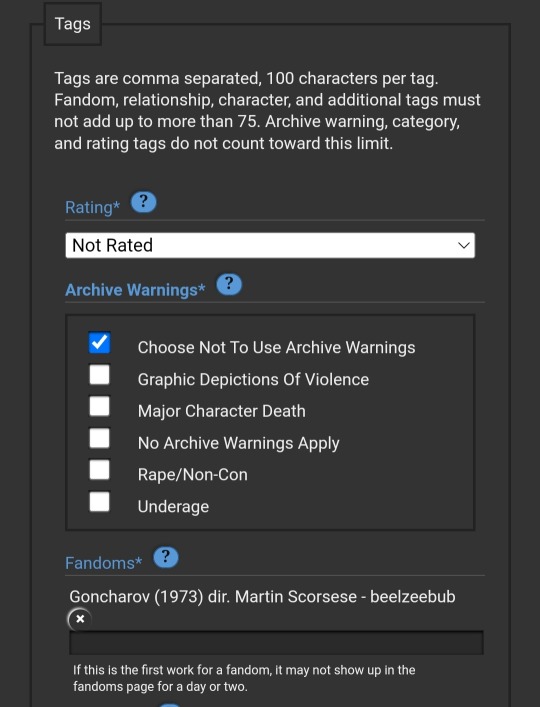Click the Rating label link
Screen dimensions: 540x707
click(92, 207)
